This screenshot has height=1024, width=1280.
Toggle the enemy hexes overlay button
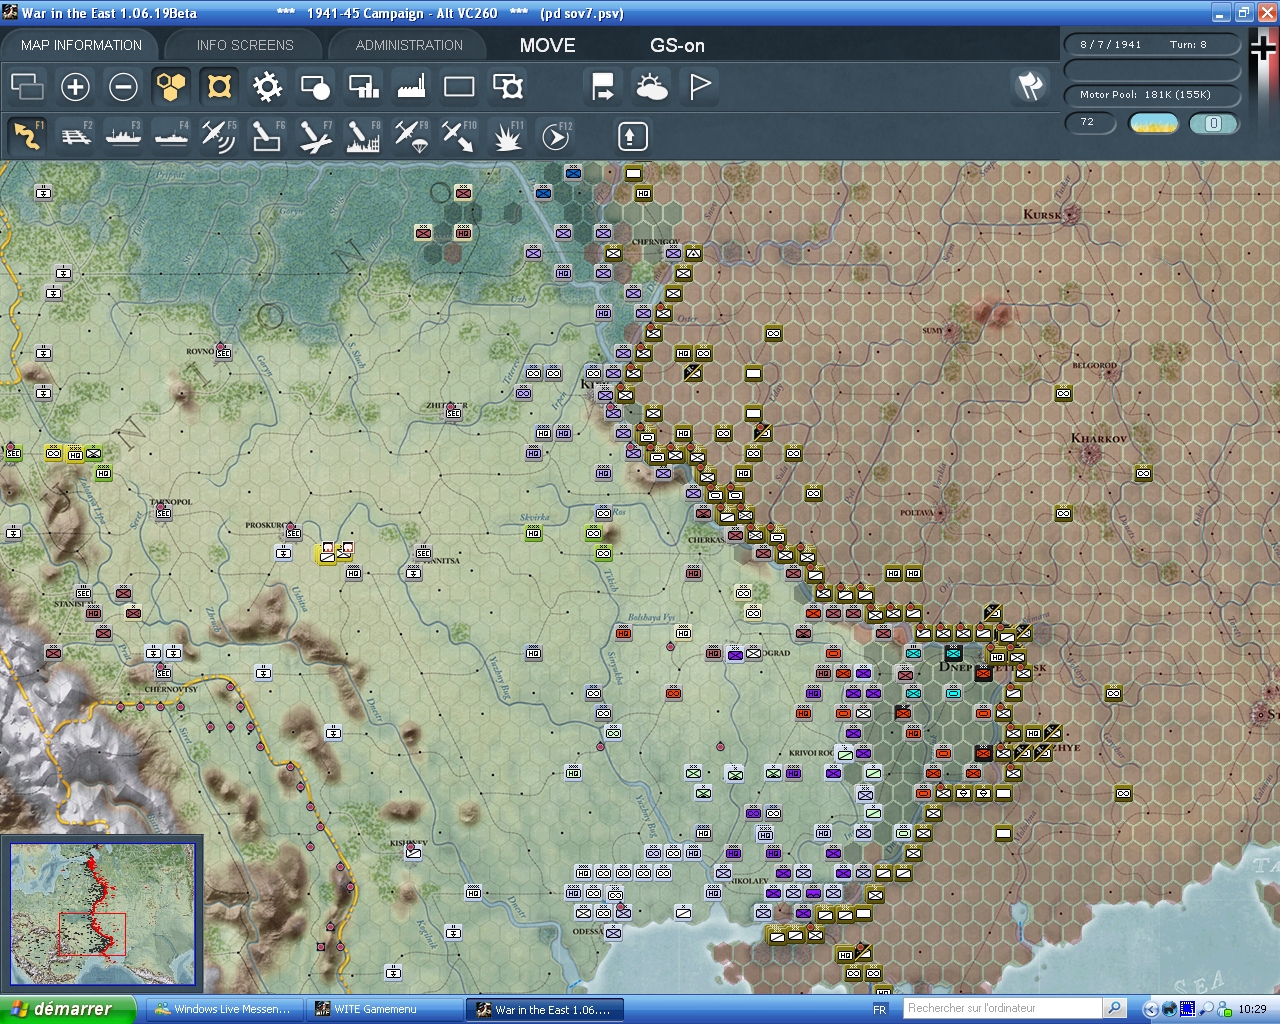[219, 87]
